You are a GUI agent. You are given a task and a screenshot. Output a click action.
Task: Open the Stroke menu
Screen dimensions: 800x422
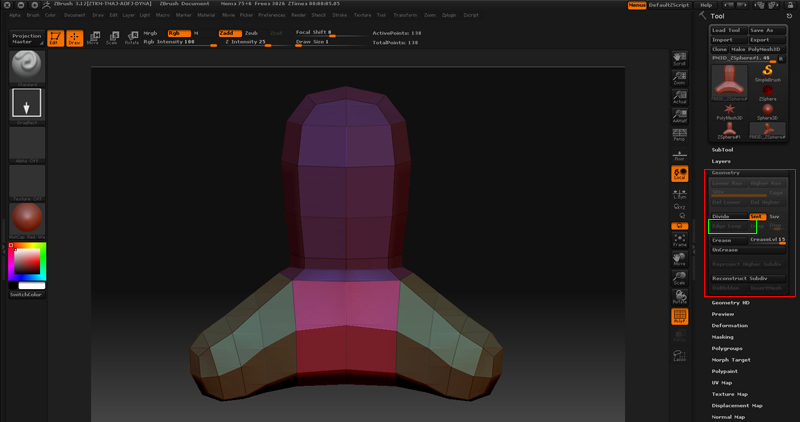[340, 16]
